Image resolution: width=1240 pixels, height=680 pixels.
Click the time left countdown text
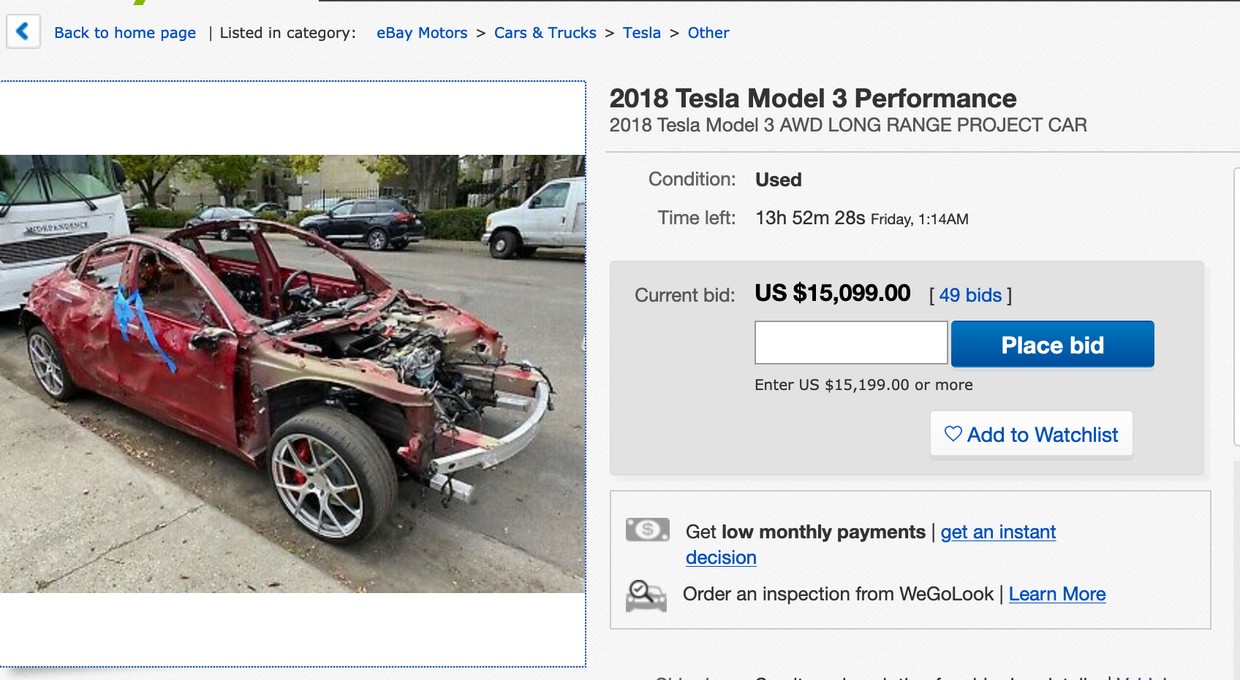pyautogui.click(x=810, y=218)
